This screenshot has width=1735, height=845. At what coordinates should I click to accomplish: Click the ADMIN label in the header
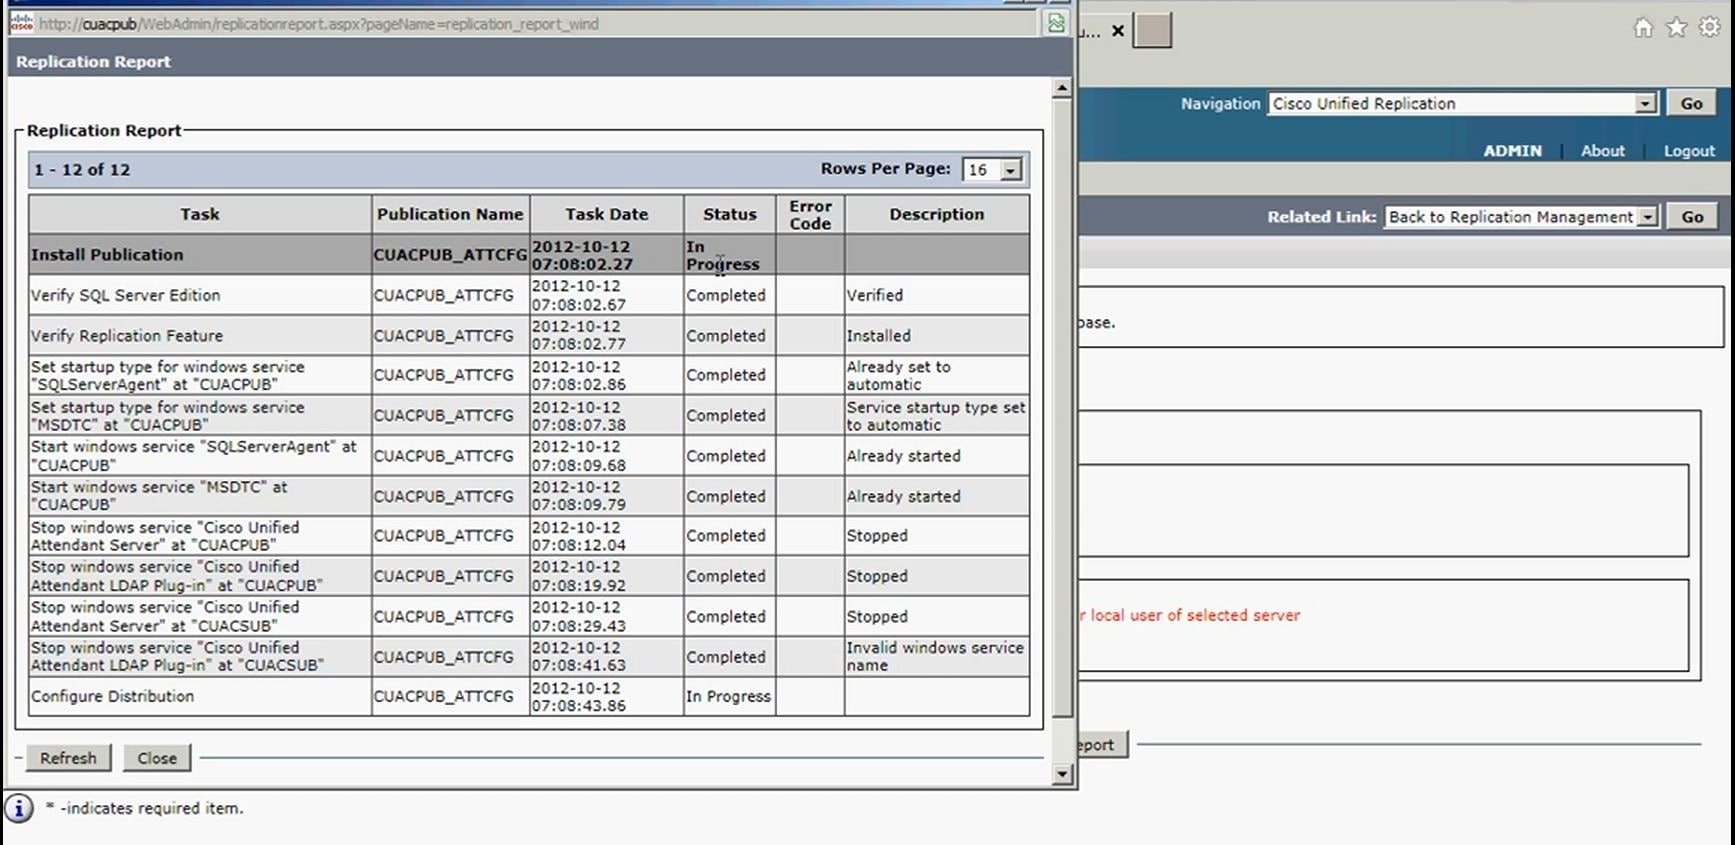pos(1512,151)
